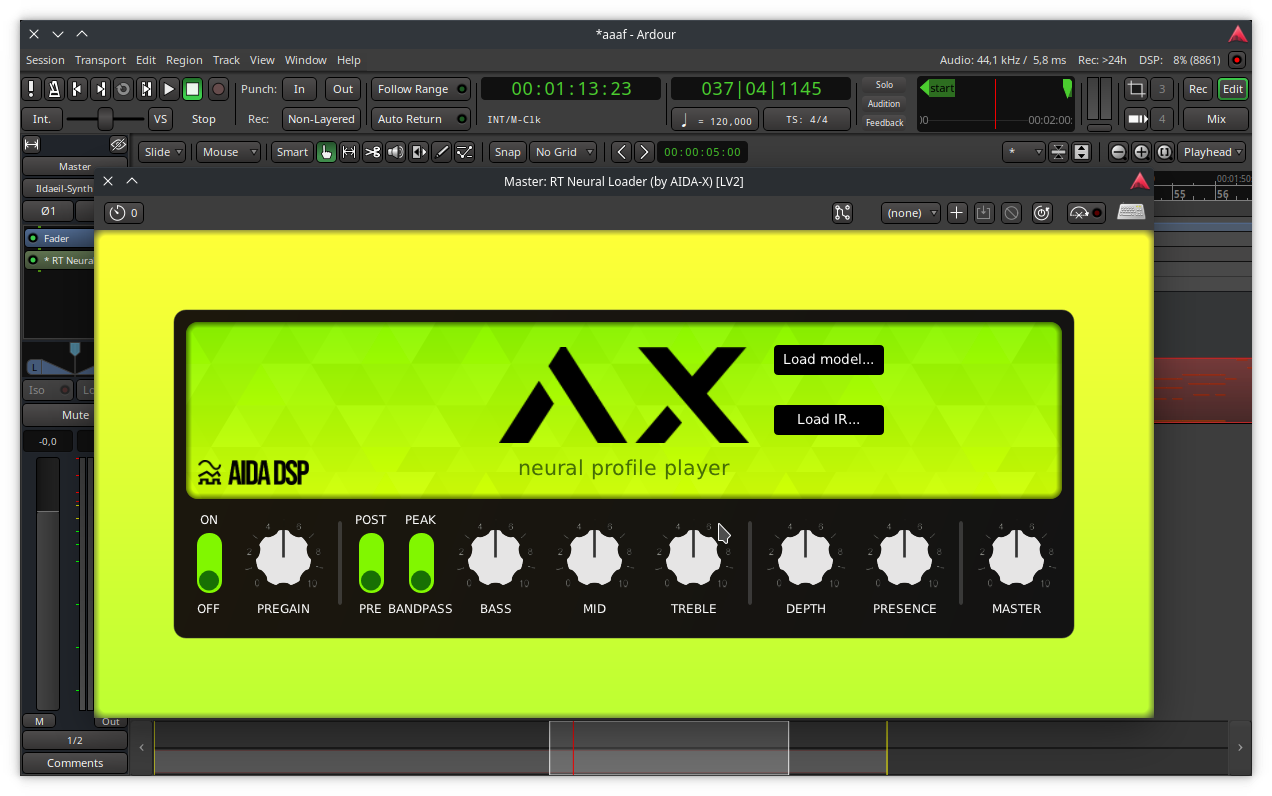Toggle Punch Out
This screenshot has height=796, width=1272.
pyautogui.click(x=343, y=89)
